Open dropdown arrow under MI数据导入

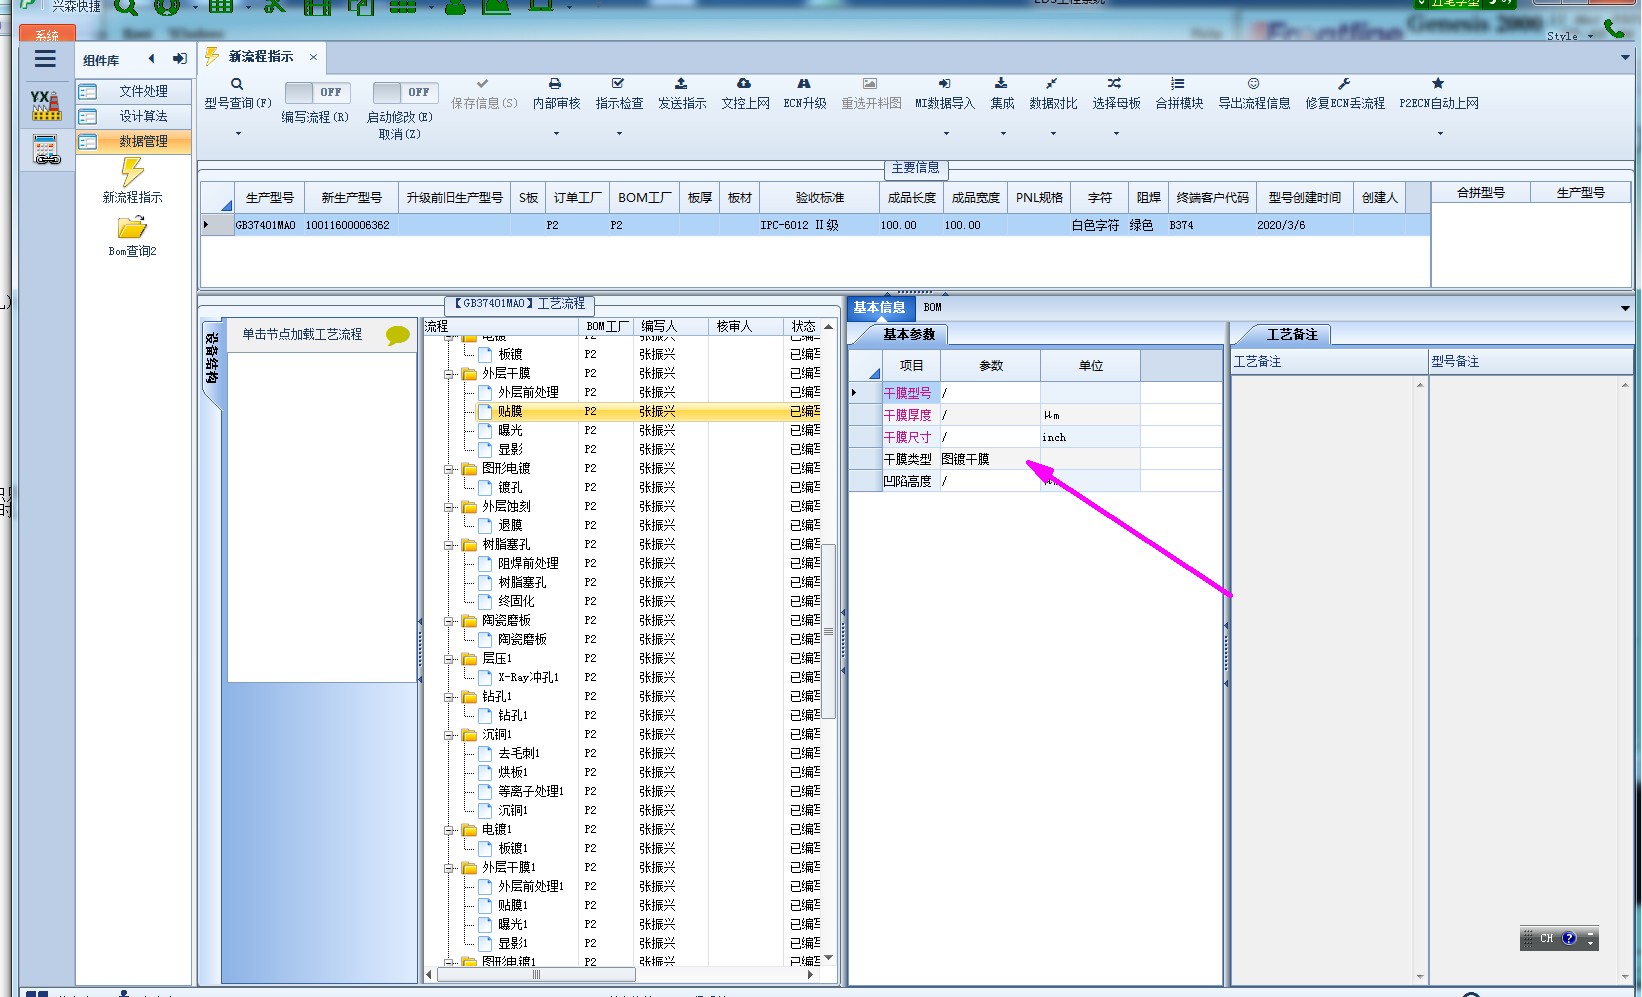pyautogui.click(x=944, y=133)
